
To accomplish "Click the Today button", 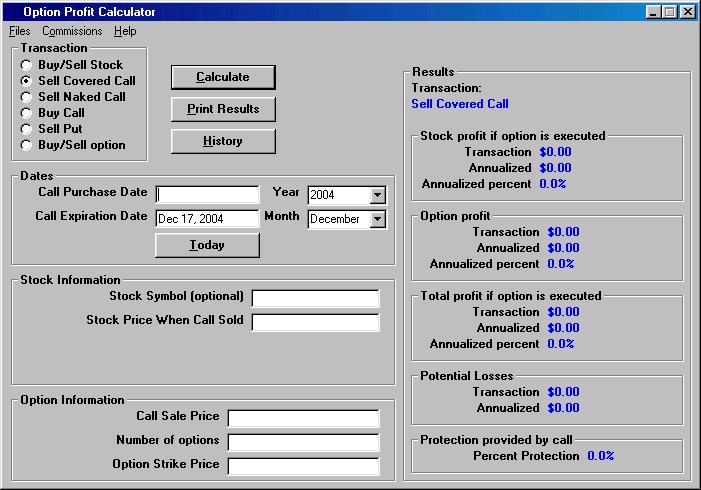I will pos(207,245).
